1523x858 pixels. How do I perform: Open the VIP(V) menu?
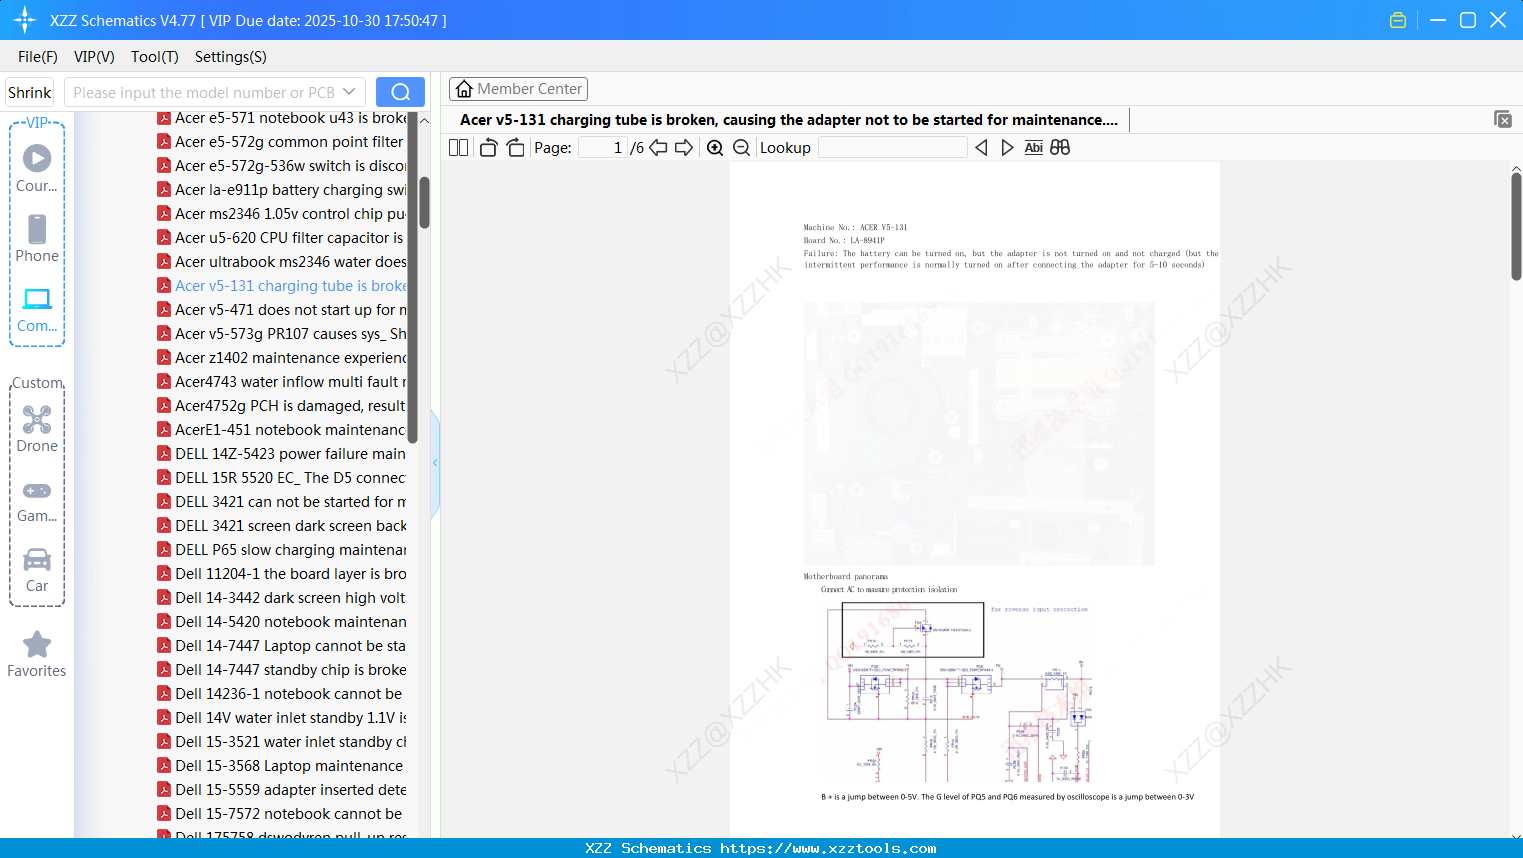94,57
